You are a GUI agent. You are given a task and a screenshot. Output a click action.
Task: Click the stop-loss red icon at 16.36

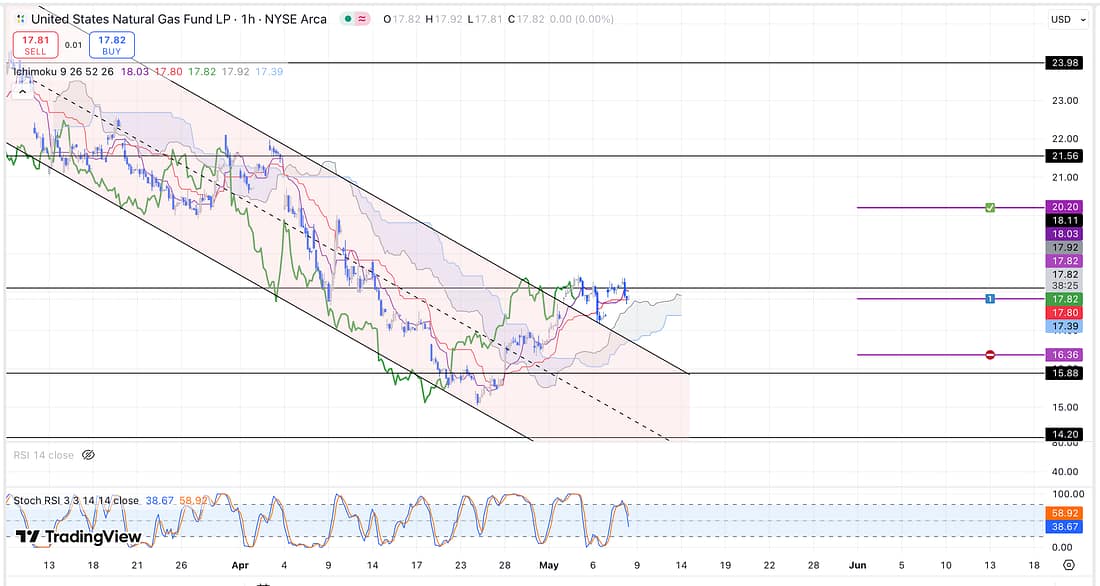click(x=990, y=355)
